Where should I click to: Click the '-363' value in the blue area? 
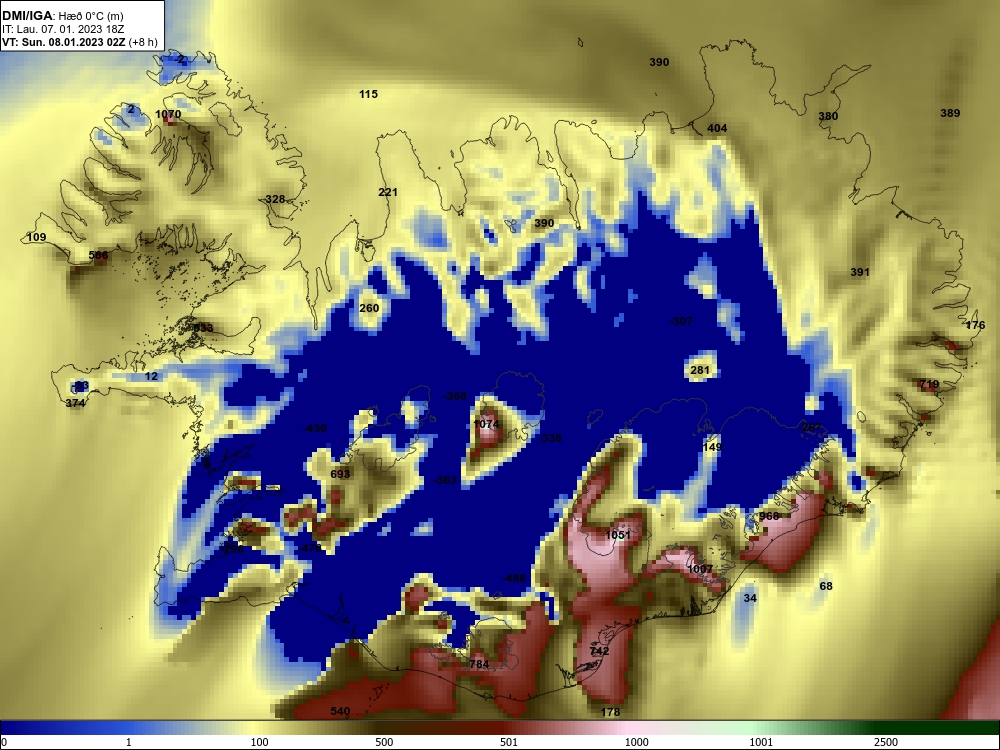point(445,480)
